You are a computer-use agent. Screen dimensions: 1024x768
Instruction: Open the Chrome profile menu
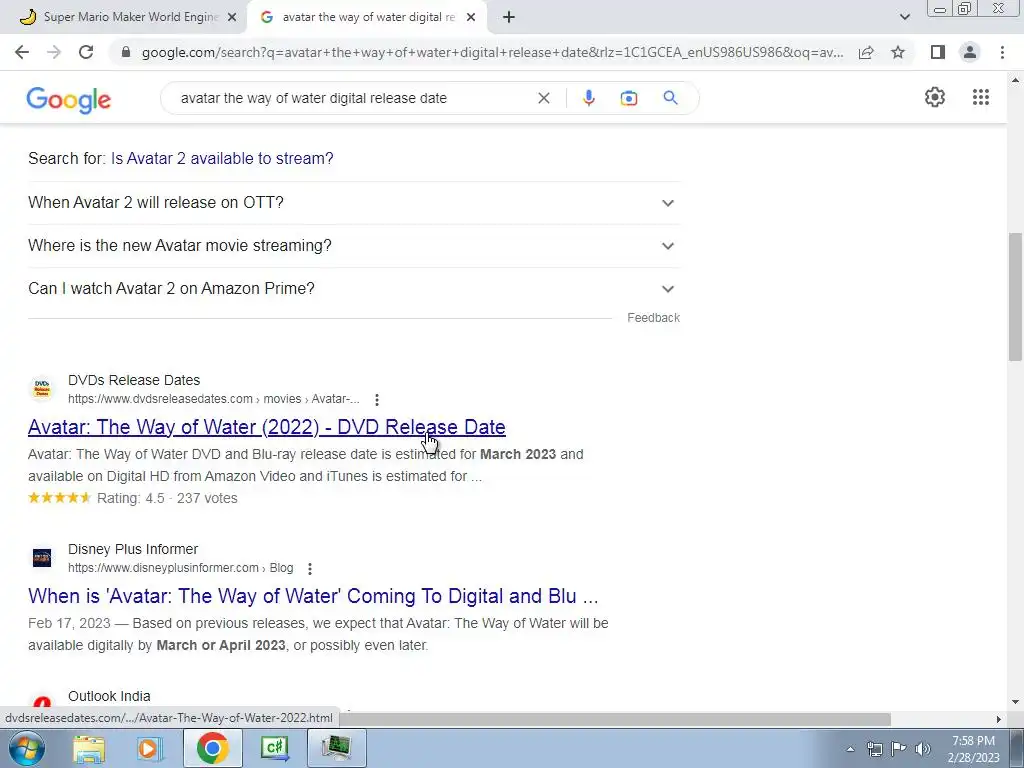click(x=970, y=52)
